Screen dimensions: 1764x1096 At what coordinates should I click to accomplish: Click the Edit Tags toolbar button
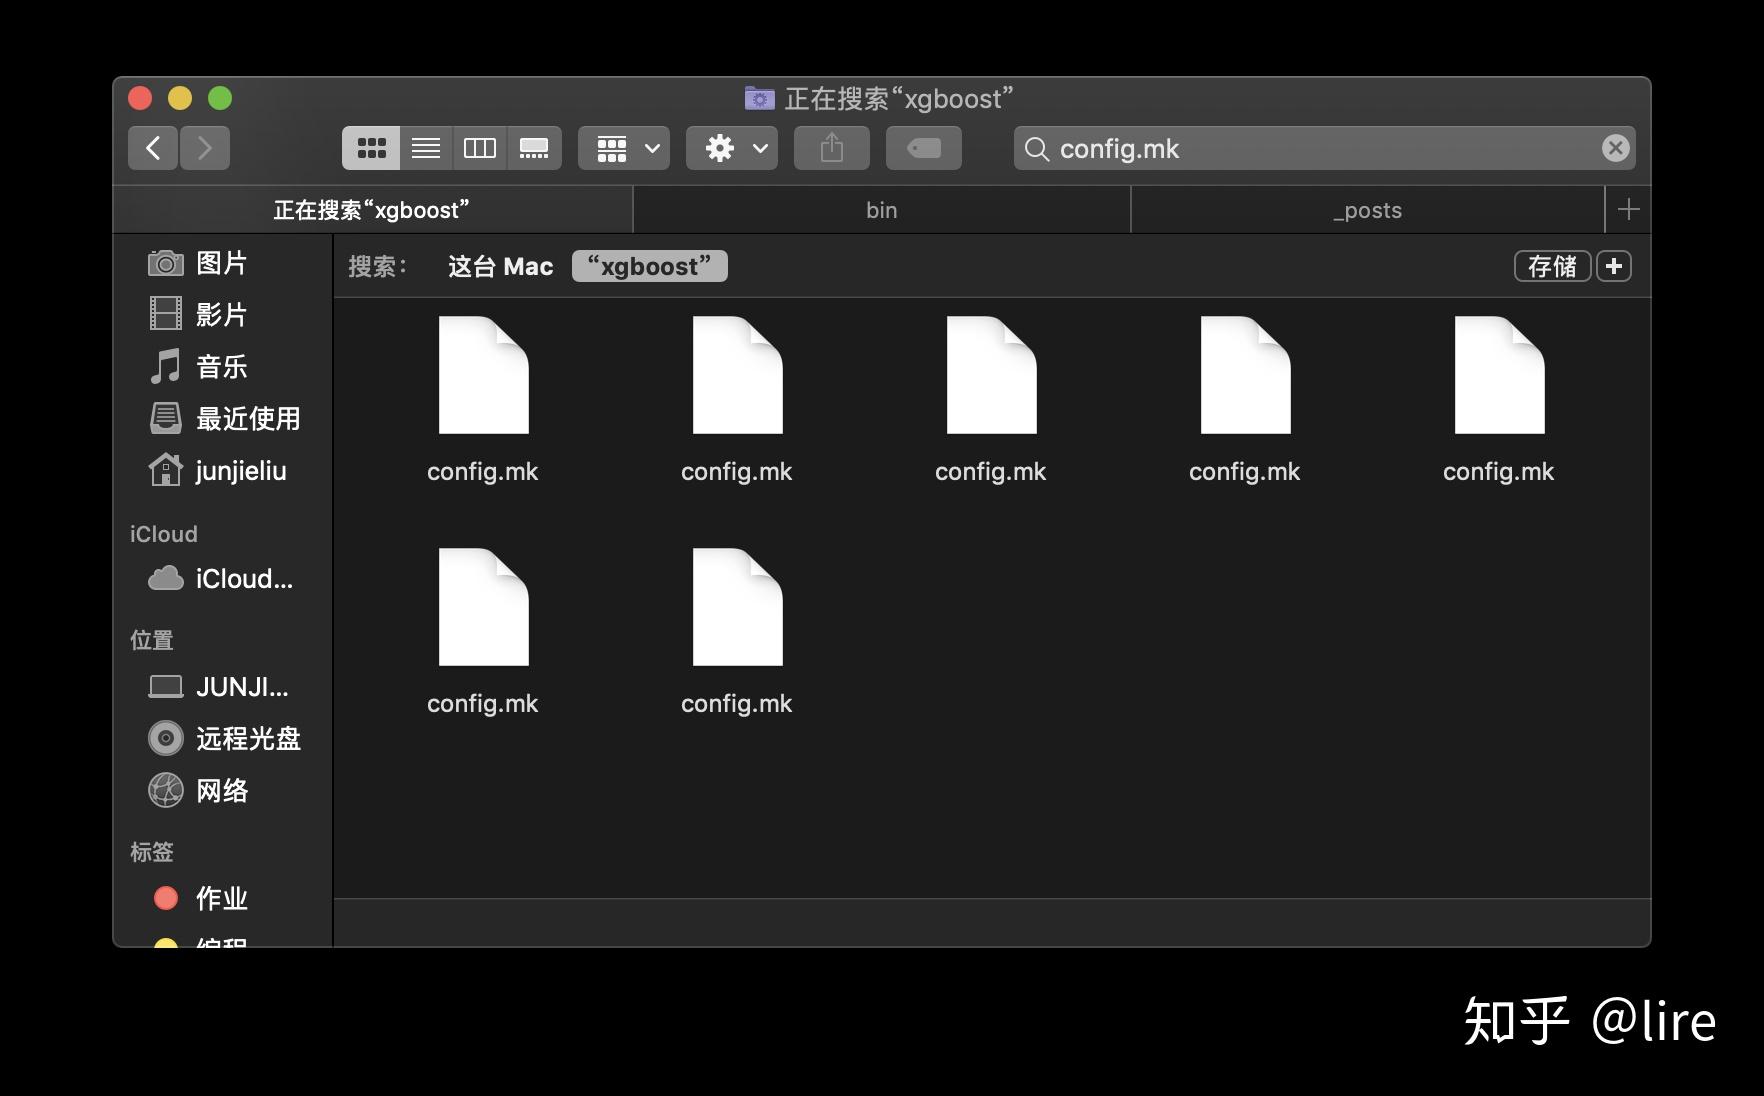click(x=924, y=148)
